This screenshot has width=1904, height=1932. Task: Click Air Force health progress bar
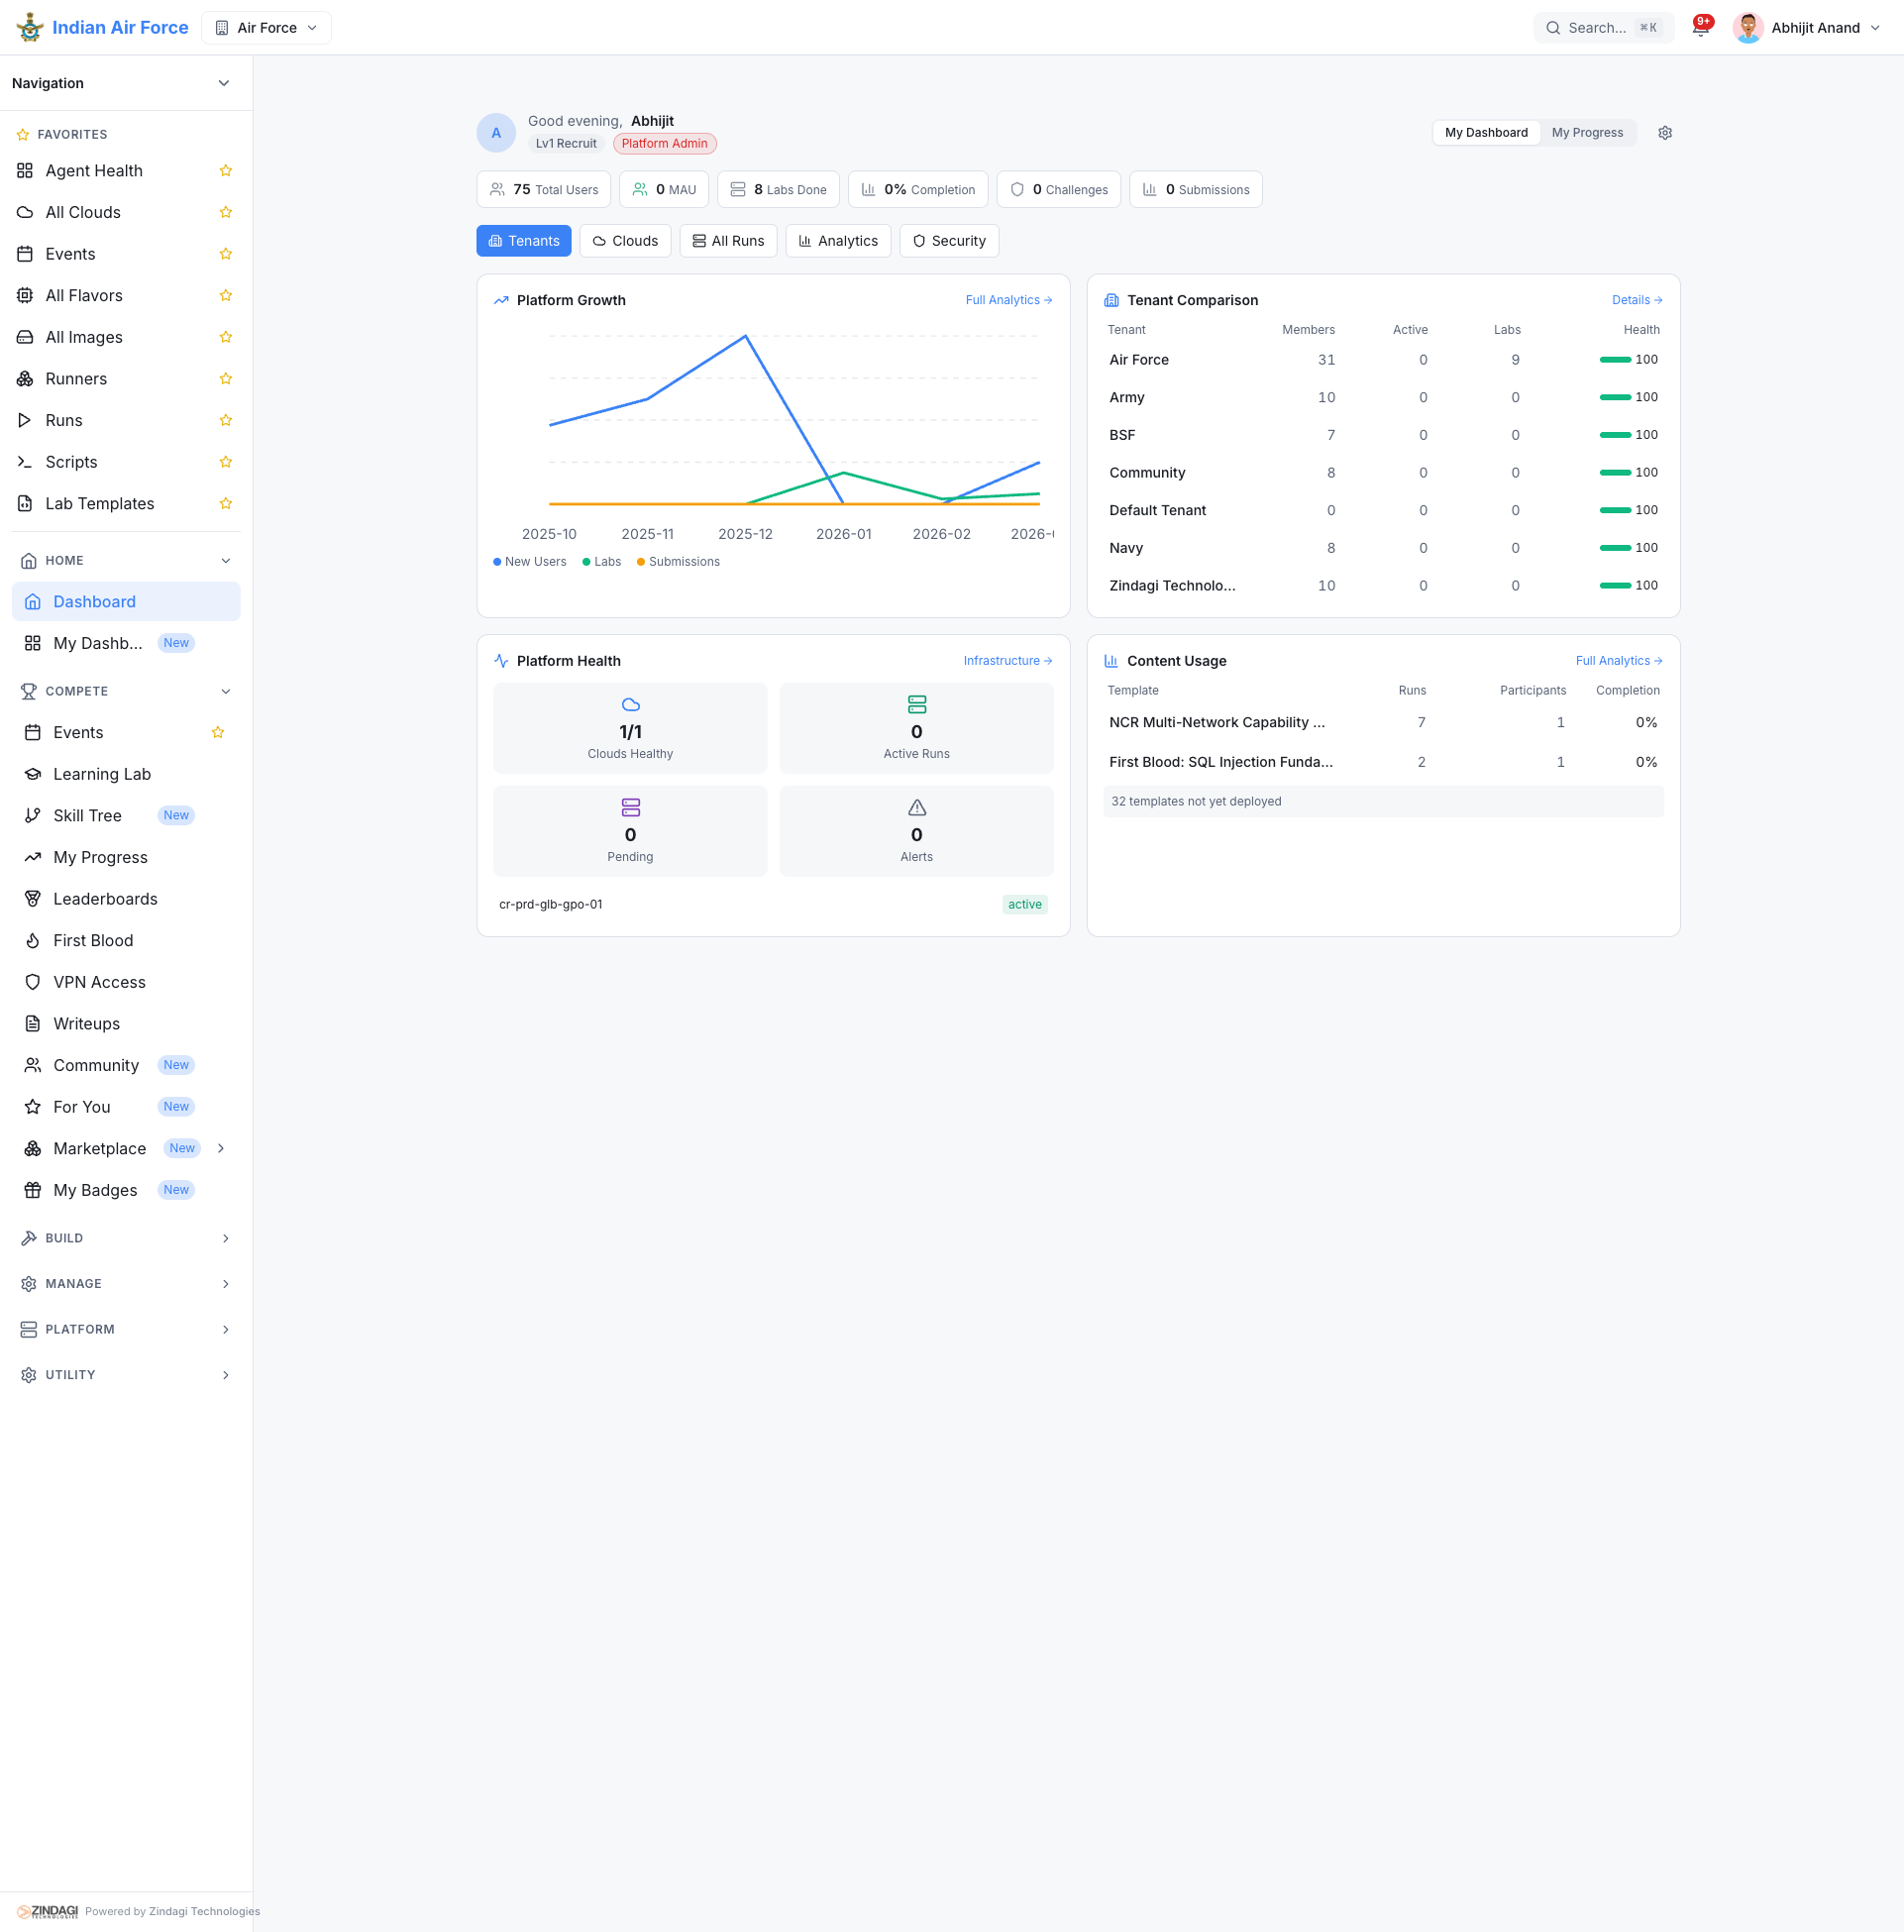(1615, 360)
